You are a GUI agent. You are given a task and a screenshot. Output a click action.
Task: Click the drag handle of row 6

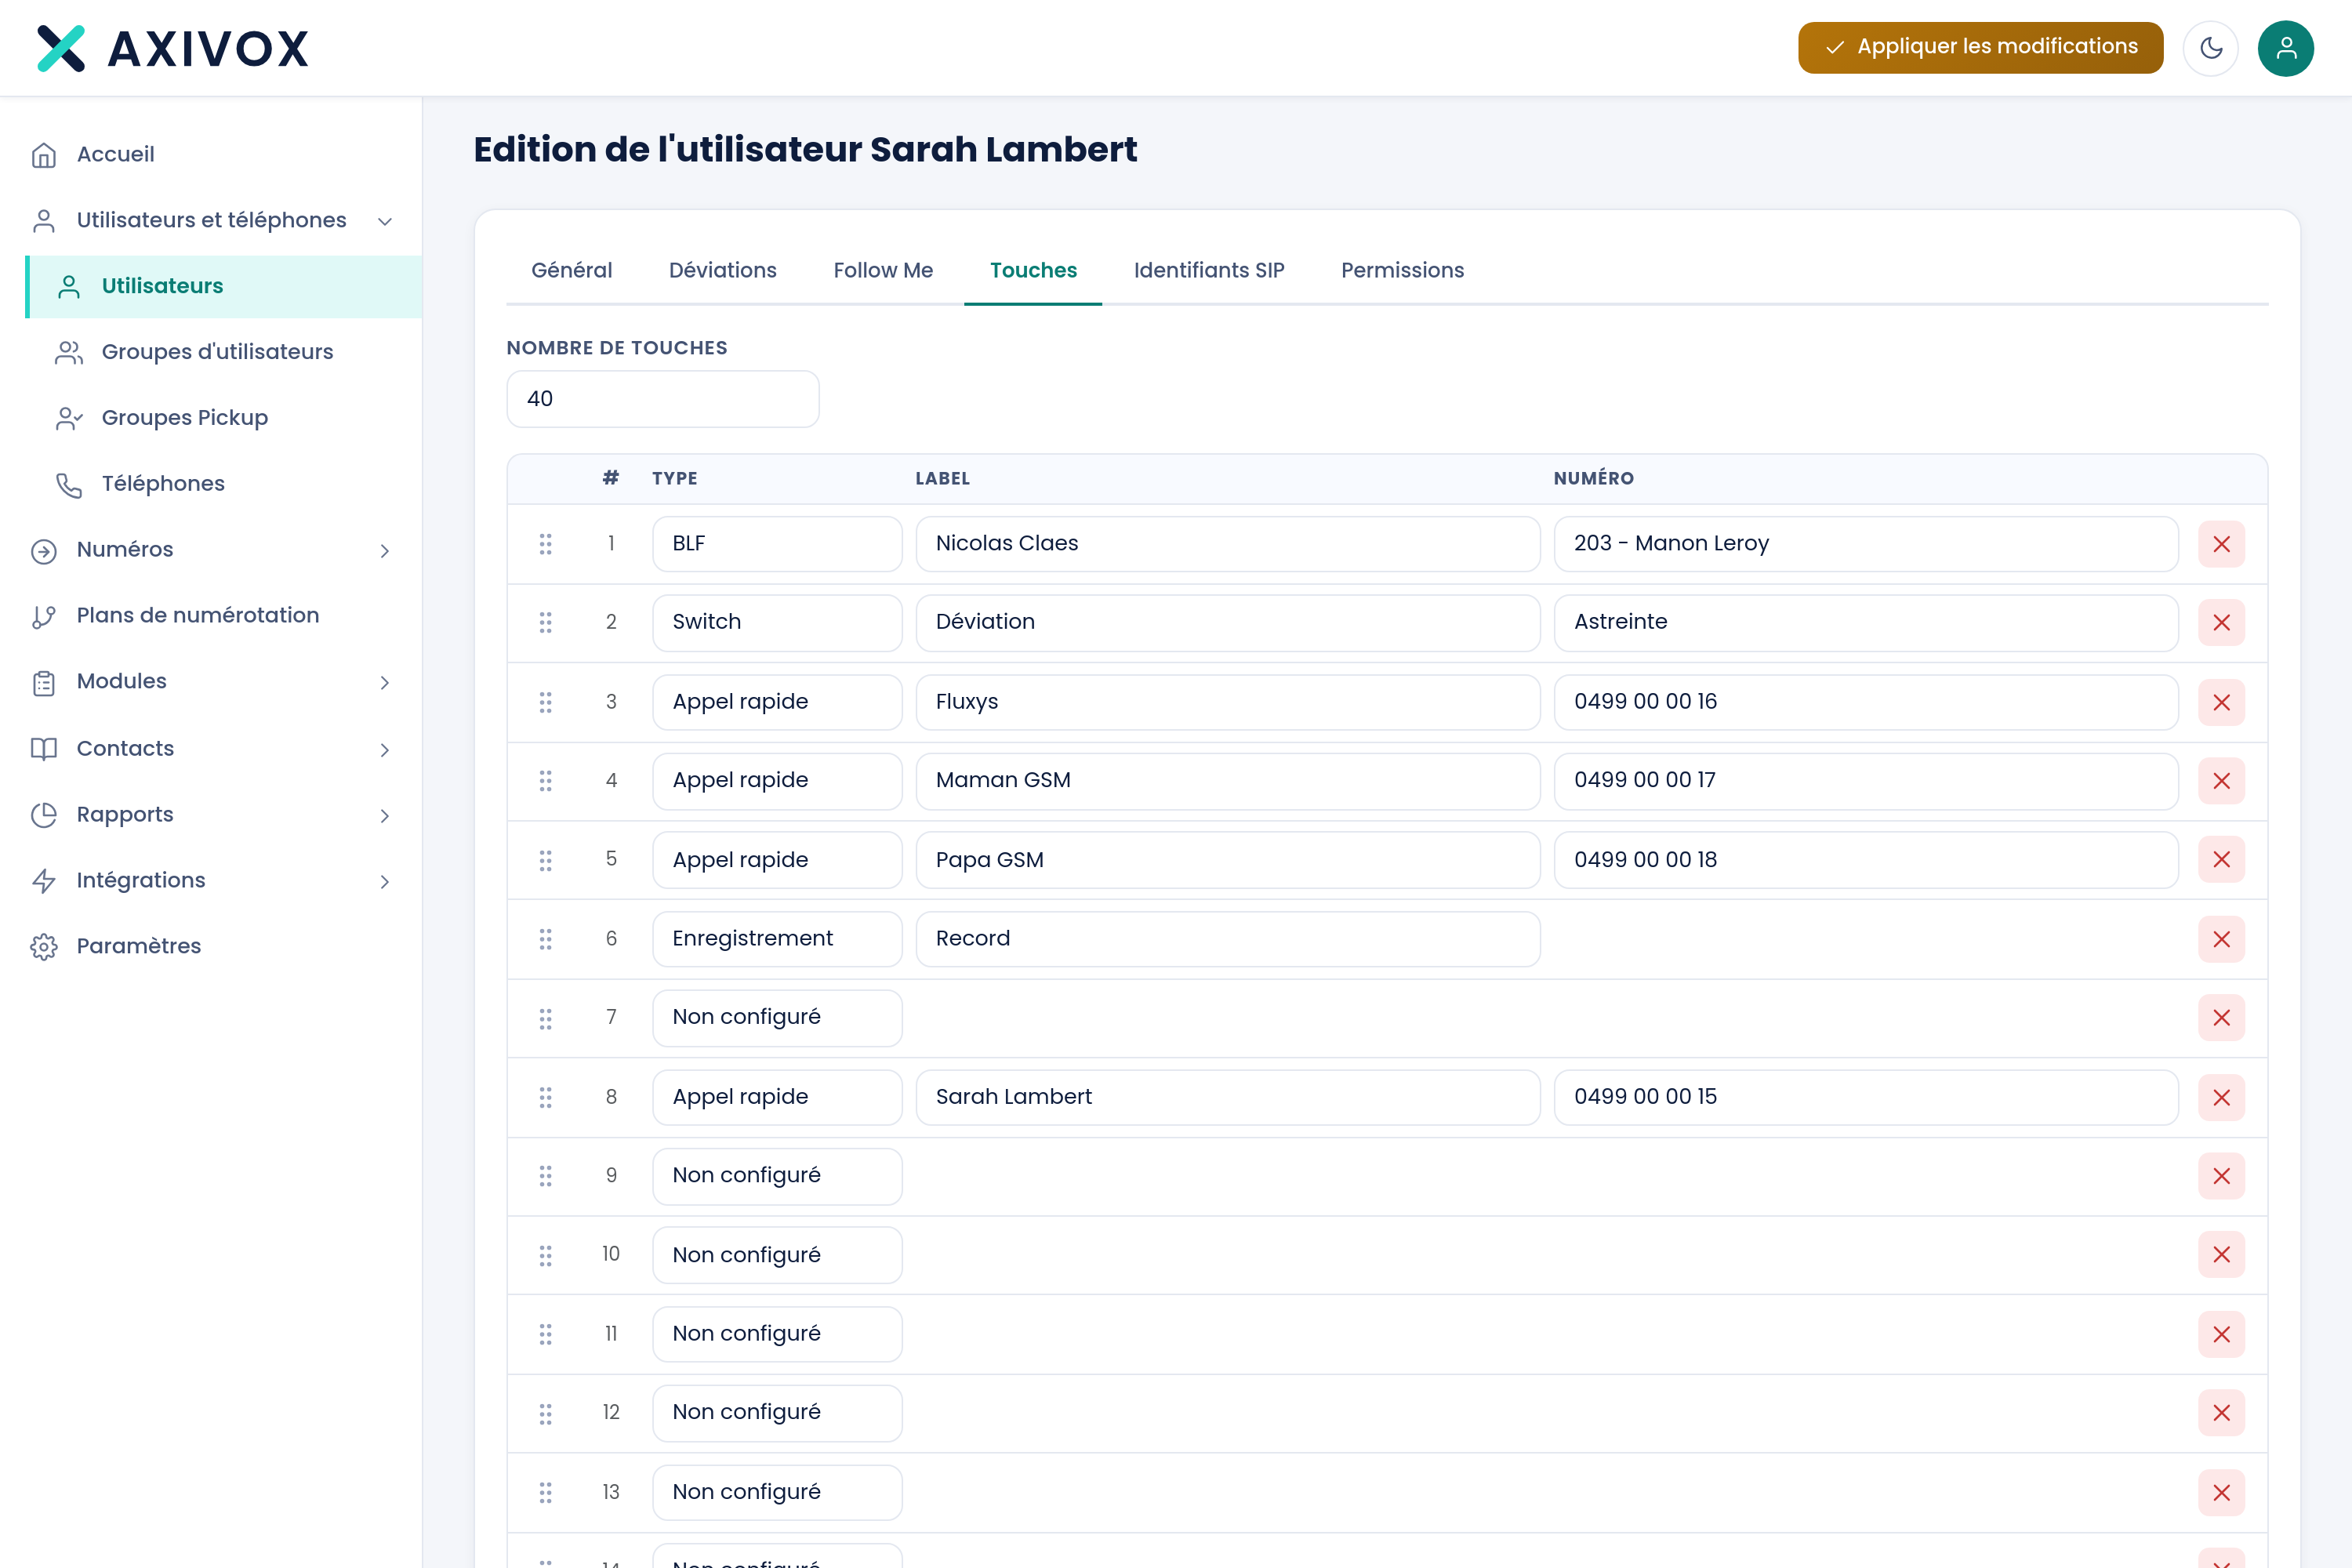(x=545, y=939)
